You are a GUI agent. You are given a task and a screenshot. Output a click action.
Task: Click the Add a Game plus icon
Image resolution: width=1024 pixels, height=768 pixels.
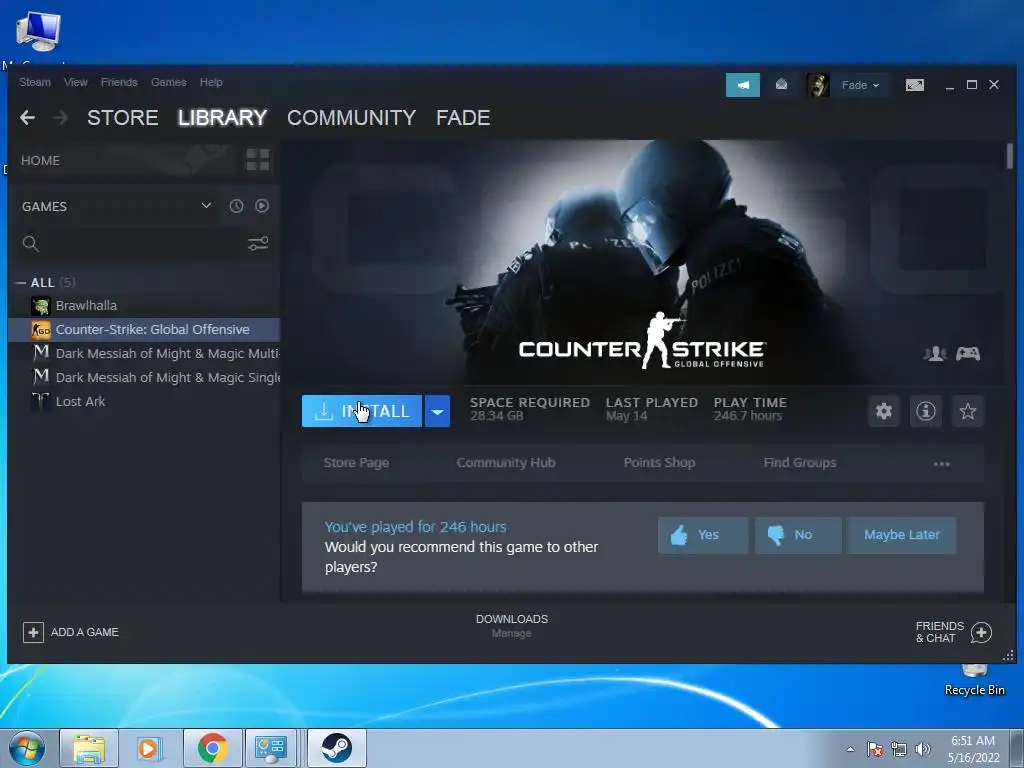coord(33,632)
